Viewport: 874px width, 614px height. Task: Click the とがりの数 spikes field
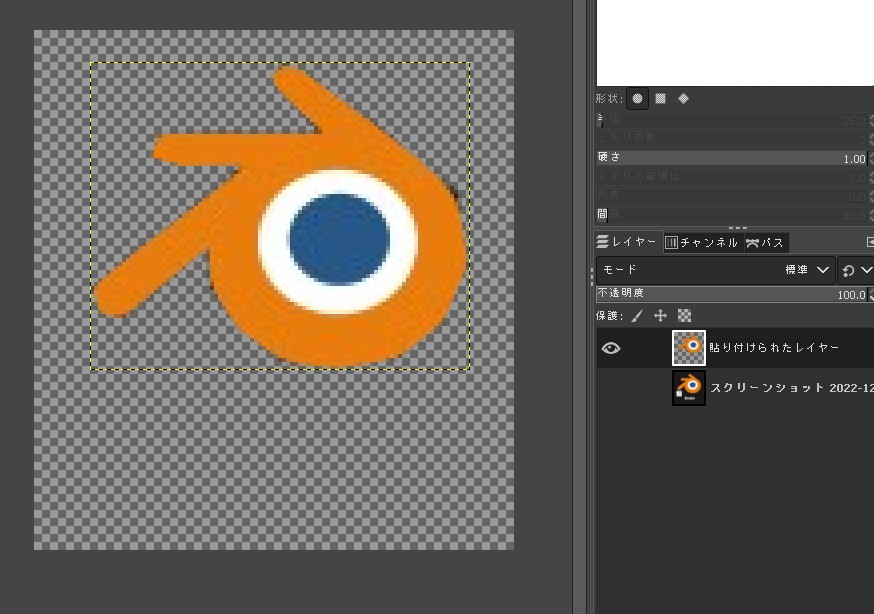733,138
